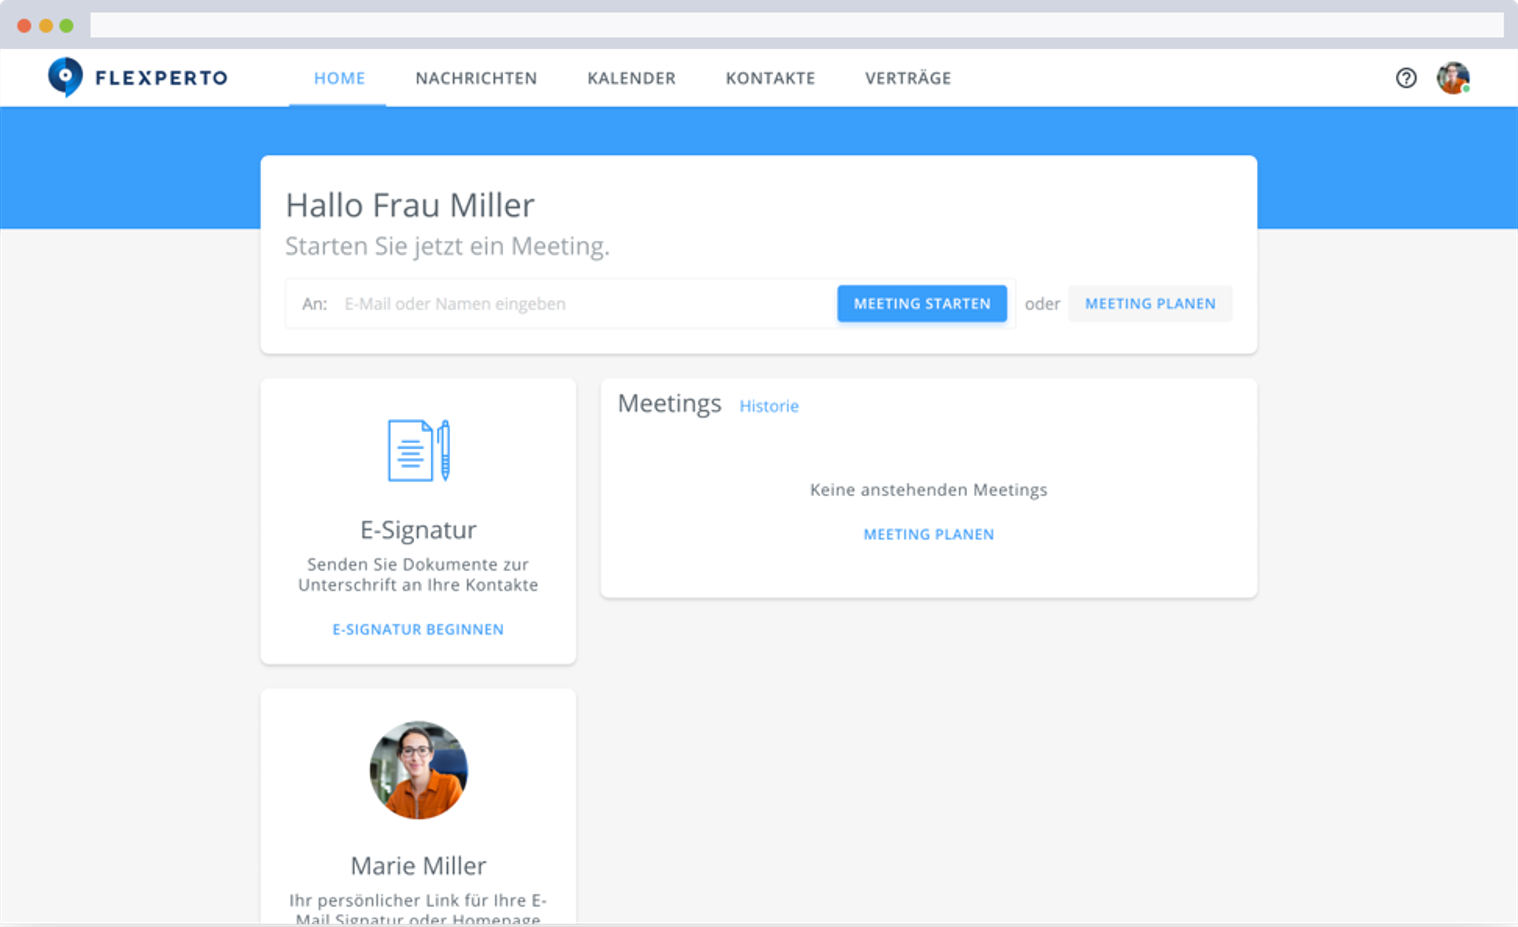Click the browser address bar
This screenshot has width=1518, height=927.
[x=796, y=25]
